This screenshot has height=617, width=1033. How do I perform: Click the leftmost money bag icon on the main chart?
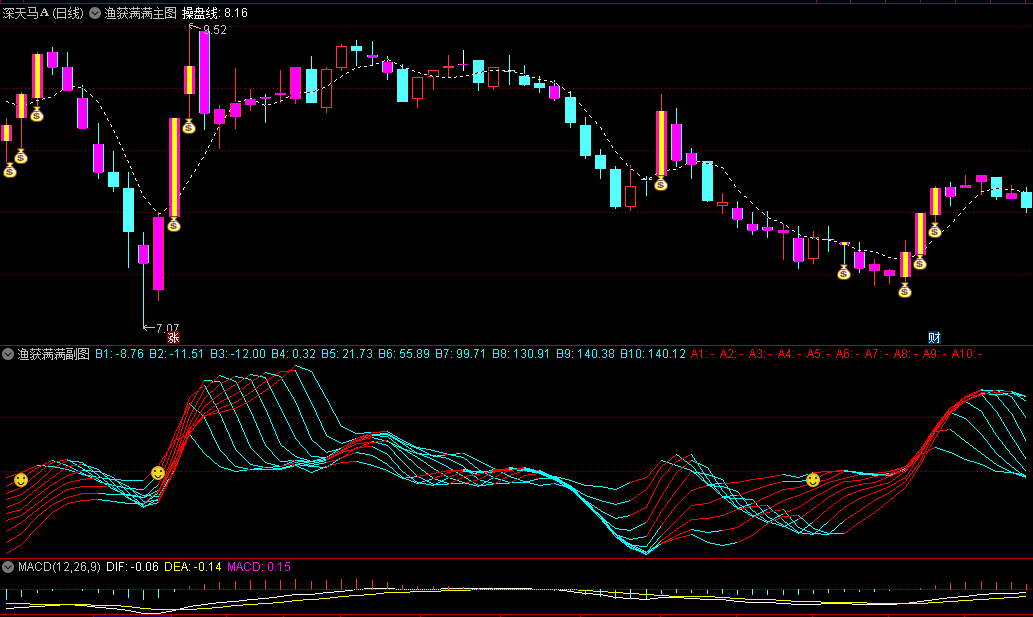pyautogui.click(x=10, y=171)
